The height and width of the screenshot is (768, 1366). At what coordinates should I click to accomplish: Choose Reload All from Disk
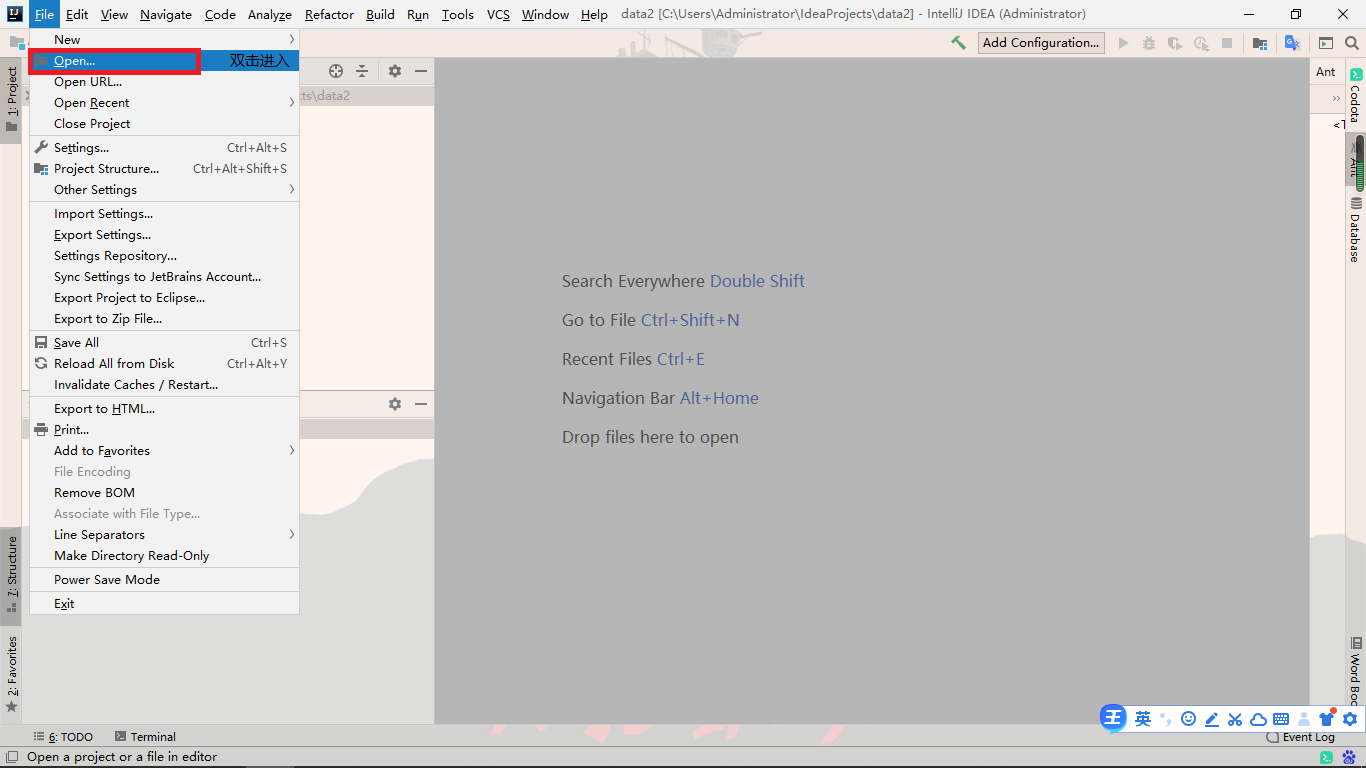(x=164, y=364)
